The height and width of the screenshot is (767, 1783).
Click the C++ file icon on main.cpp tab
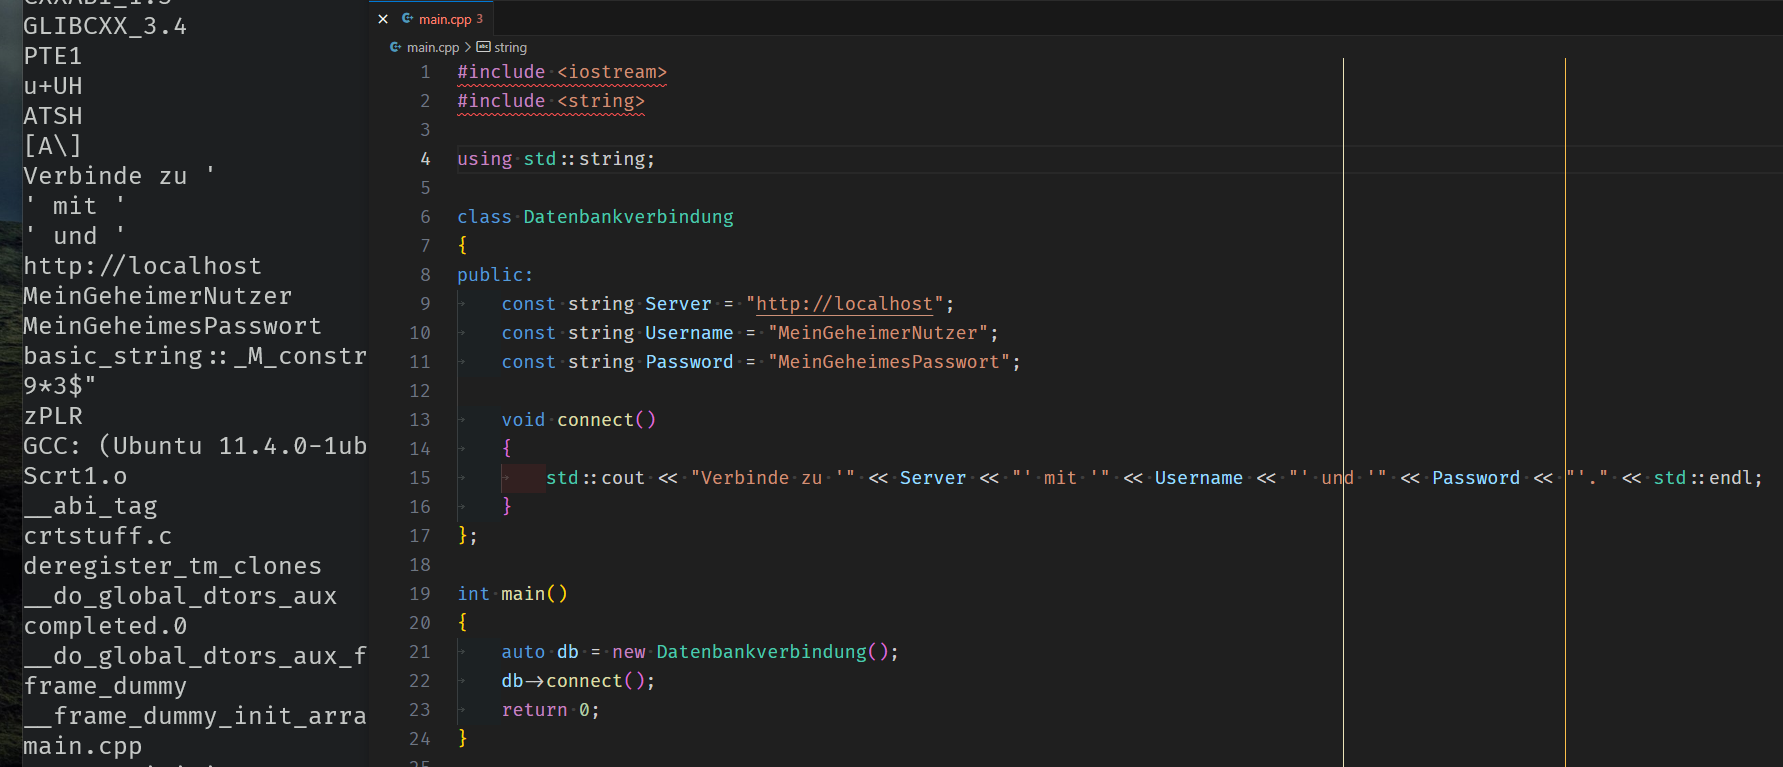pyautogui.click(x=408, y=19)
